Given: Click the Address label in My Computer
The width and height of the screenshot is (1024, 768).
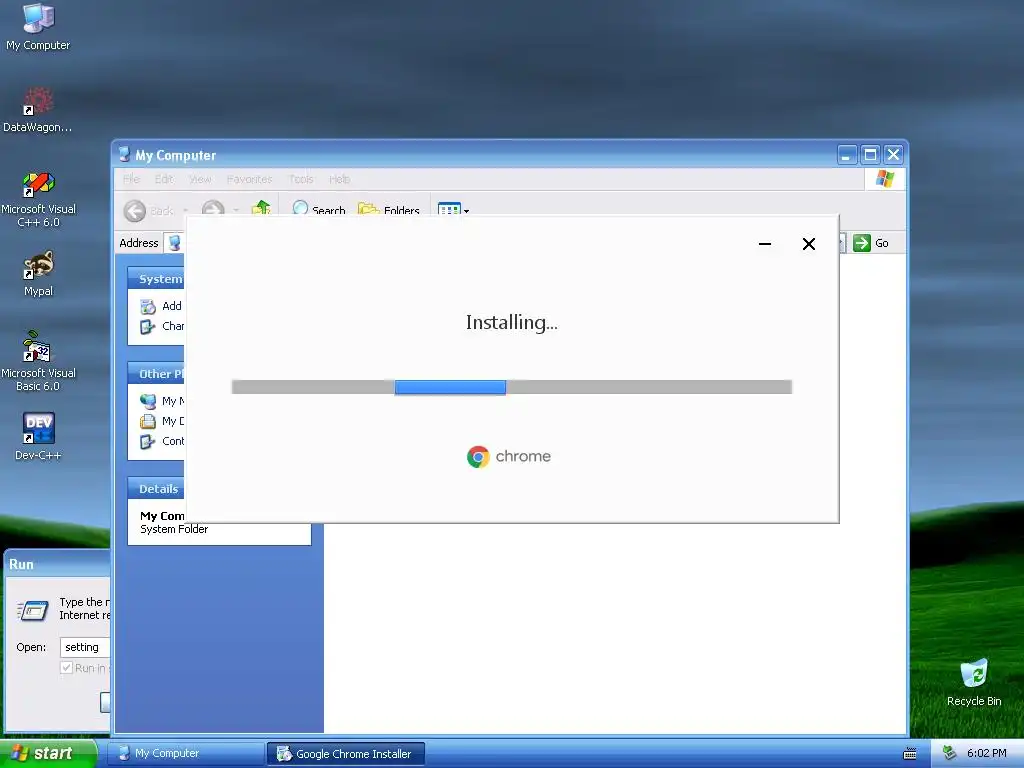Looking at the screenshot, I should (138, 243).
